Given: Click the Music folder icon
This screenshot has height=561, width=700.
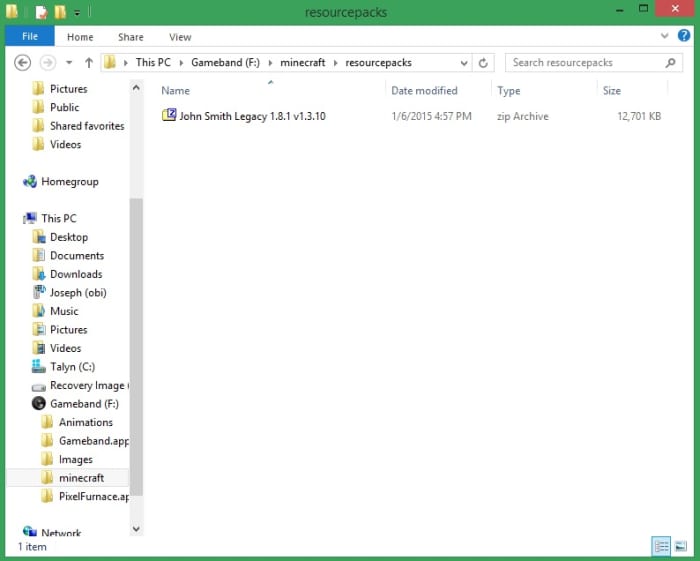Looking at the screenshot, I should point(39,311).
